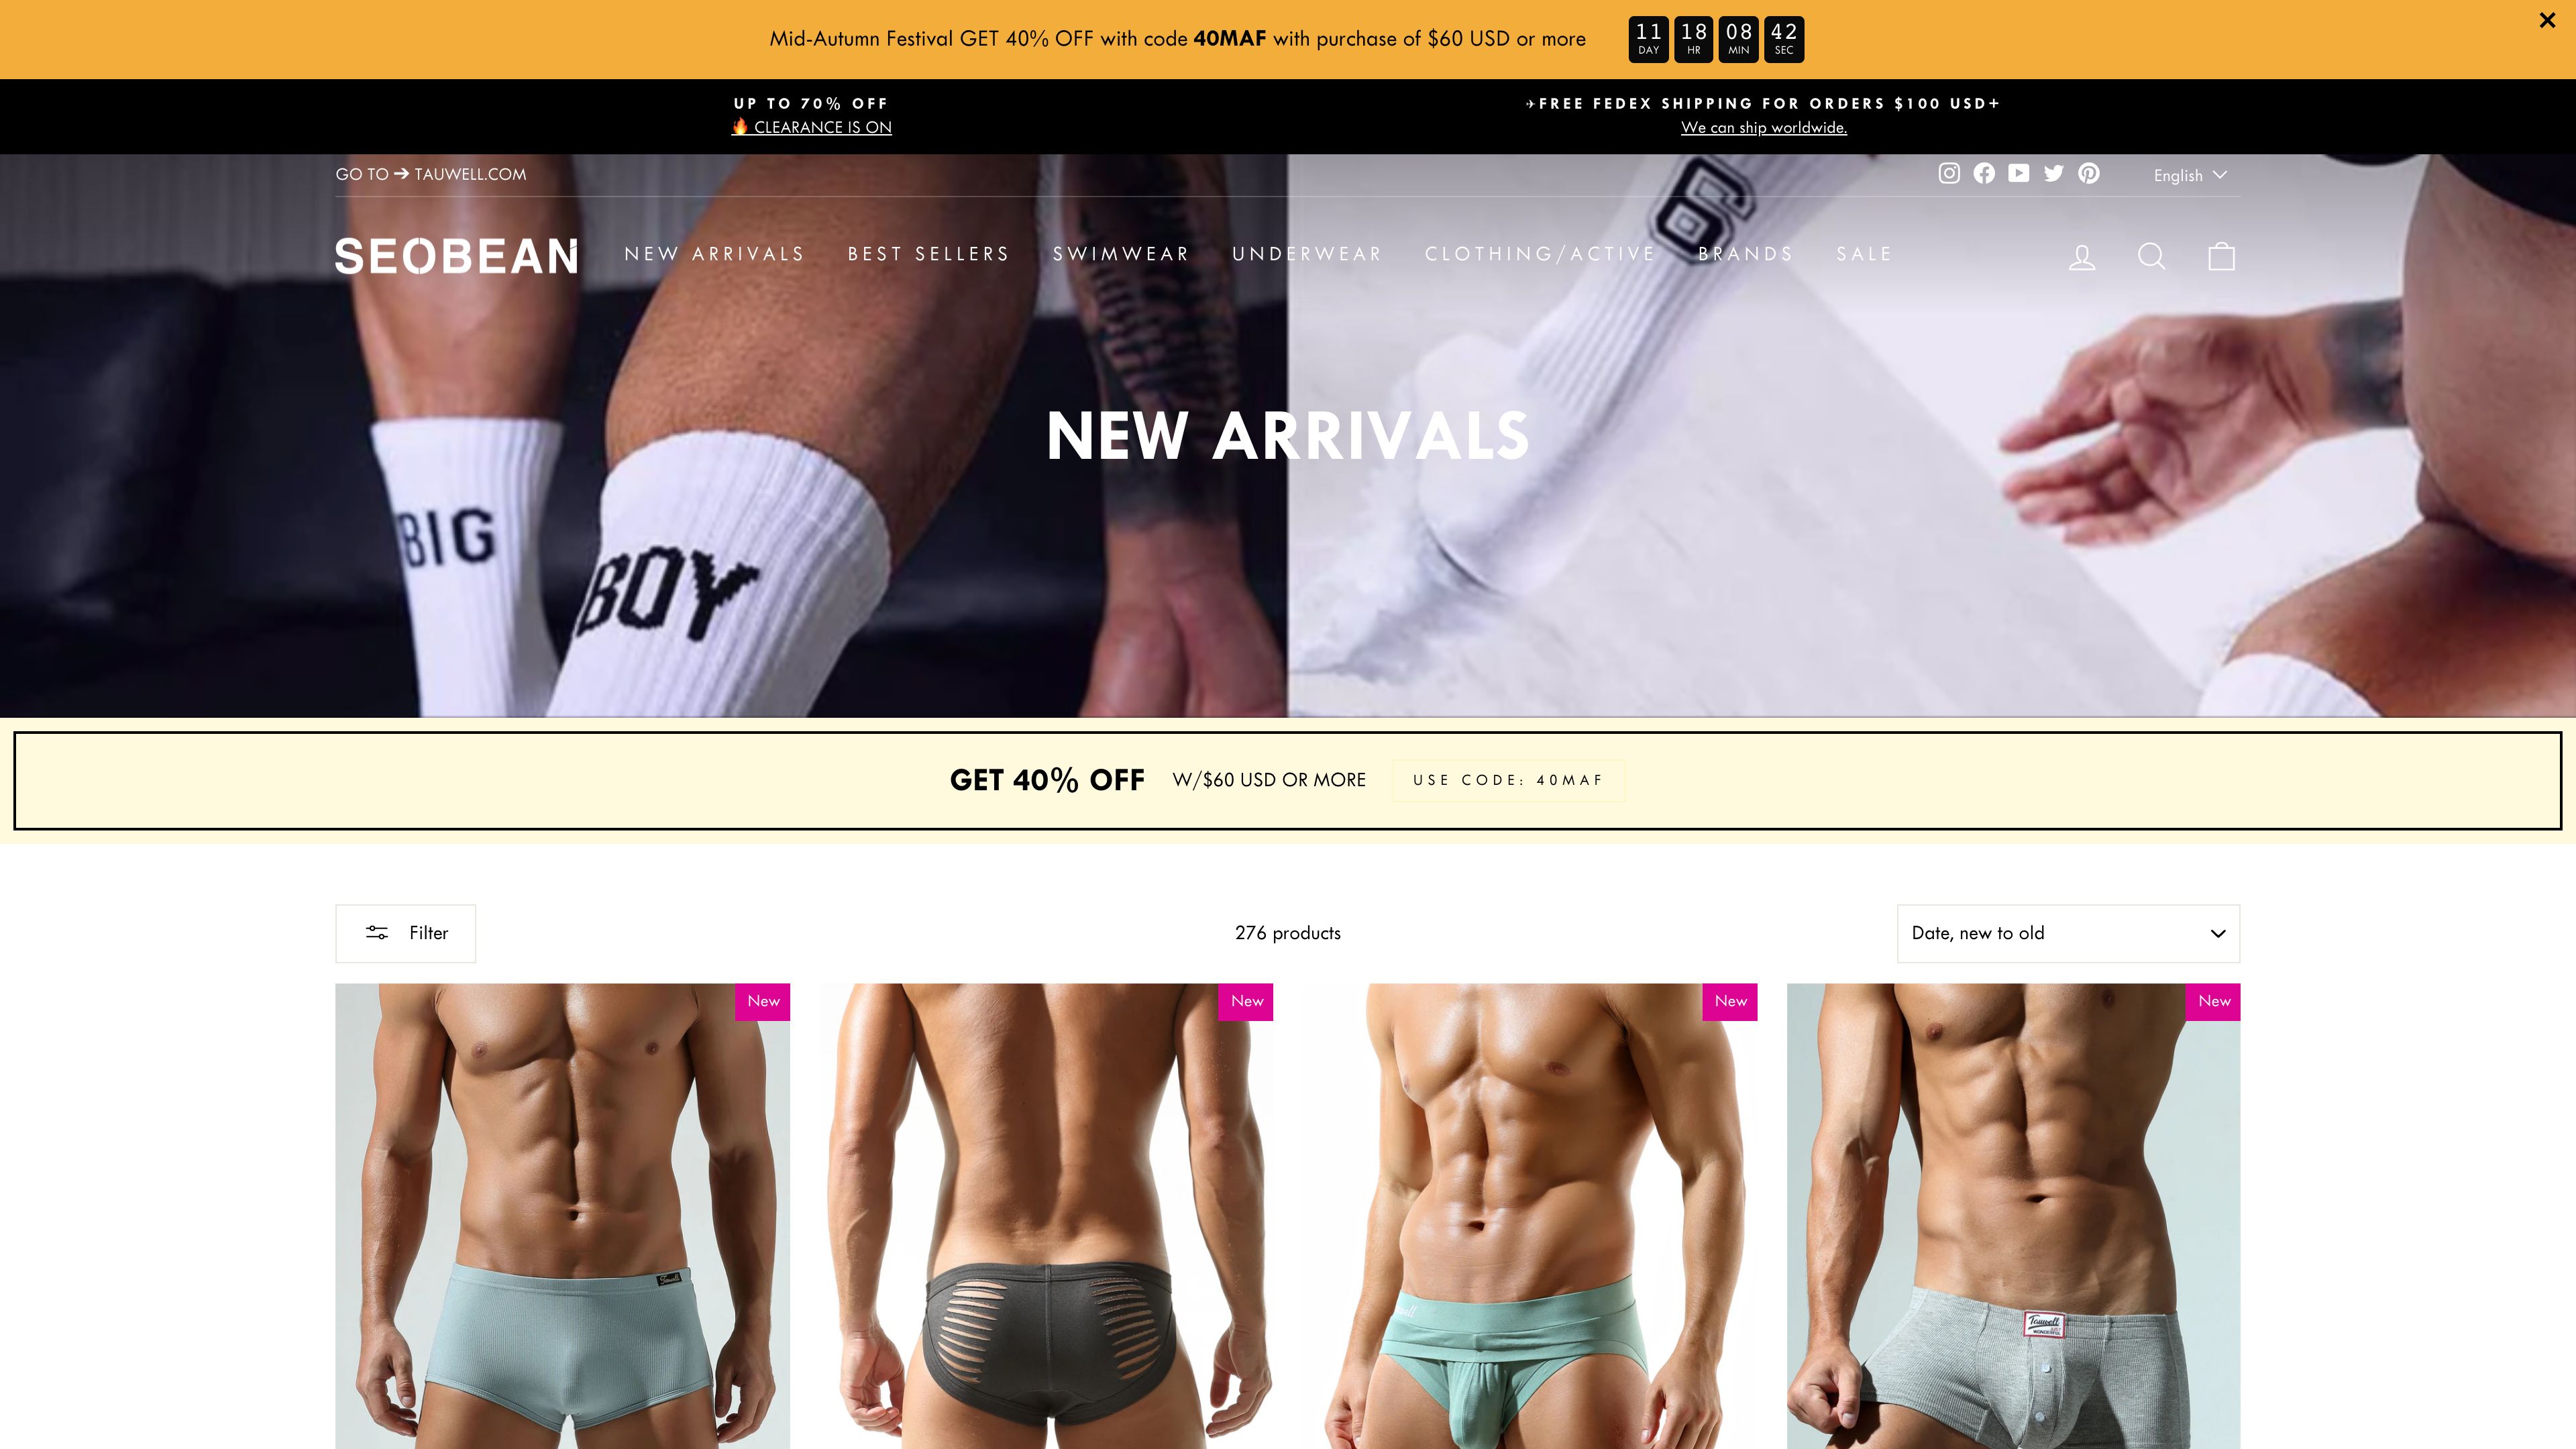The height and width of the screenshot is (1449, 2576).
Task: Click the Pinterest icon
Action: tap(2090, 173)
